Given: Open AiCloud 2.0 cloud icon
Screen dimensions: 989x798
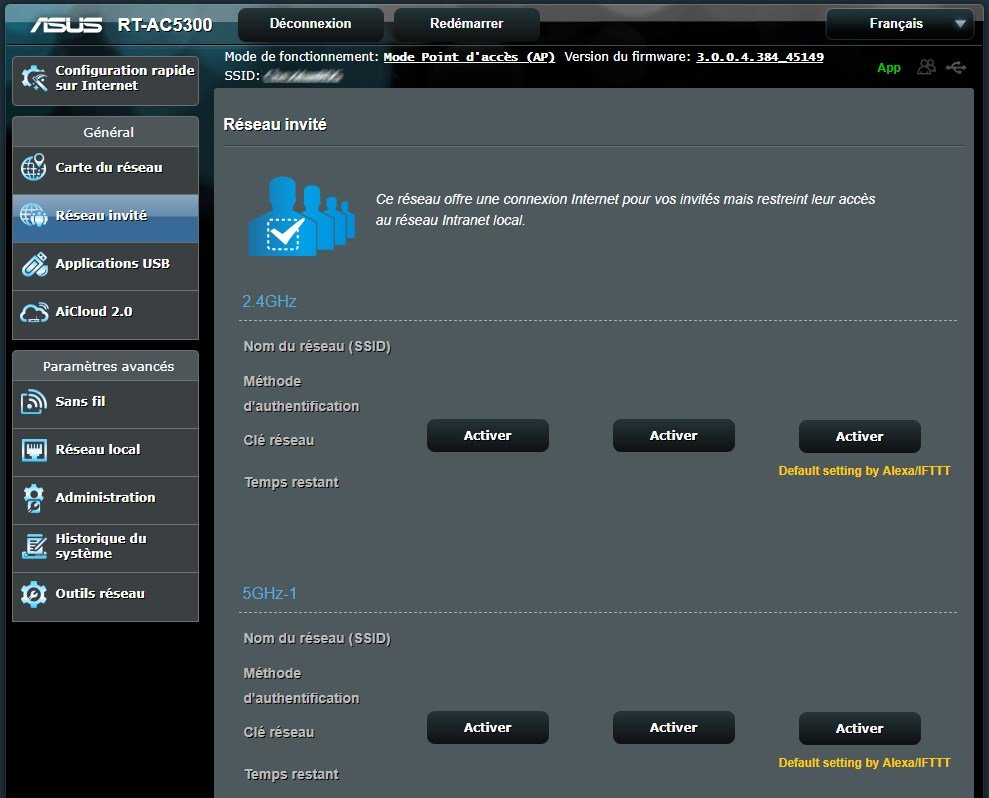Looking at the screenshot, I should [x=34, y=312].
